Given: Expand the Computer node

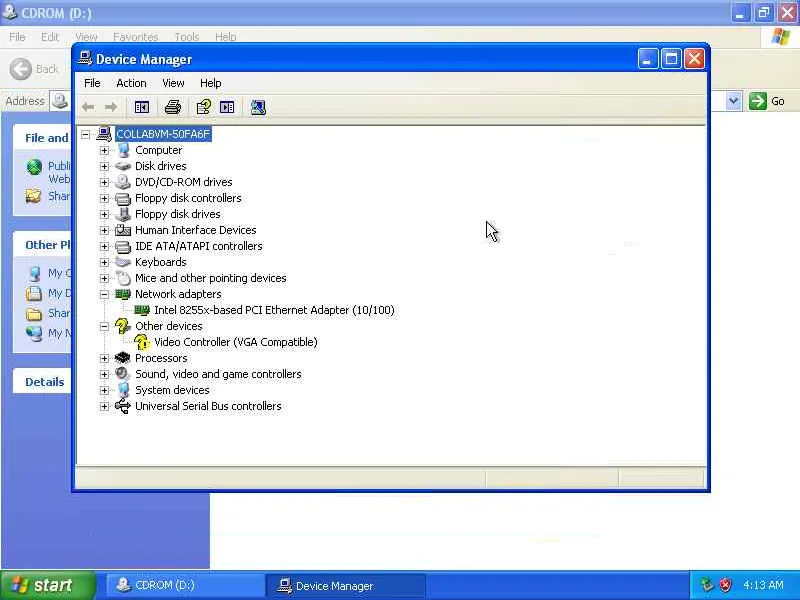Looking at the screenshot, I should pyautogui.click(x=104, y=151).
